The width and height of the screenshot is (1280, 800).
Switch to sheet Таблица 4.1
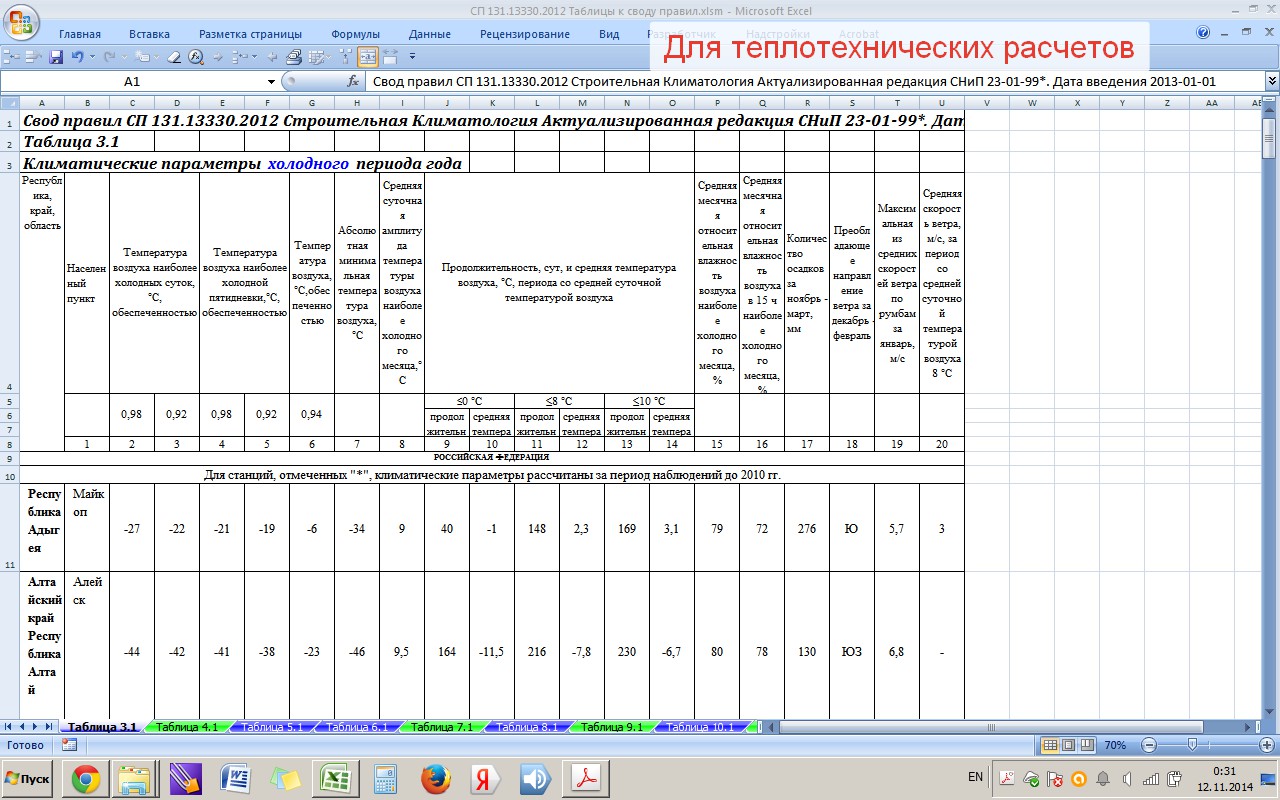click(x=186, y=727)
